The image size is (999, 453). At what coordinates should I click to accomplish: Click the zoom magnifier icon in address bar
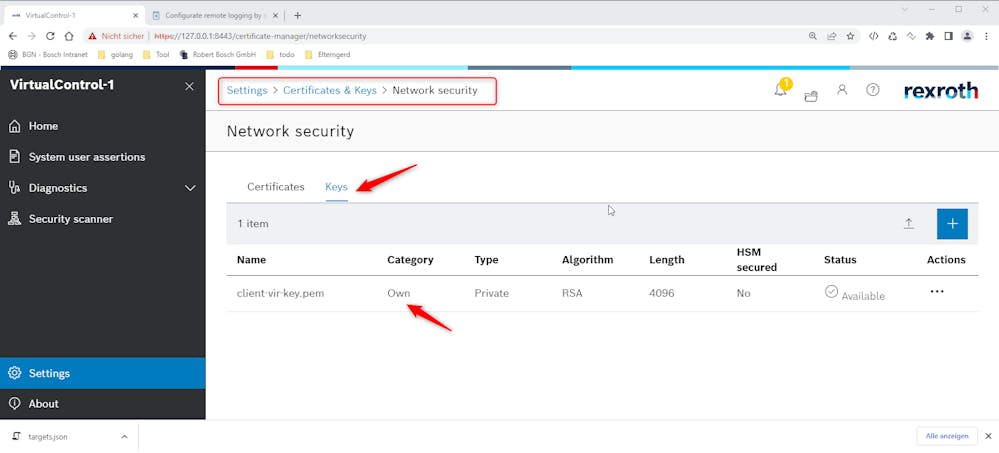click(812, 36)
